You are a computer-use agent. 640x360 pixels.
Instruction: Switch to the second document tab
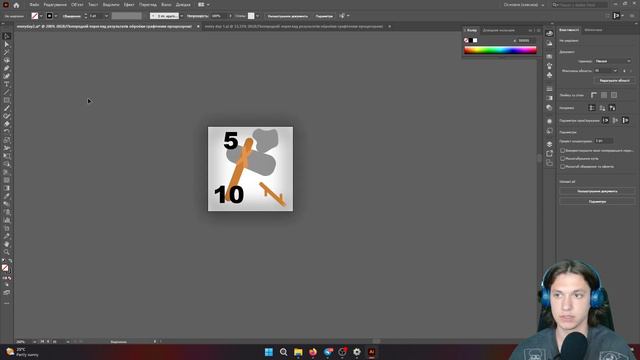click(x=294, y=27)
